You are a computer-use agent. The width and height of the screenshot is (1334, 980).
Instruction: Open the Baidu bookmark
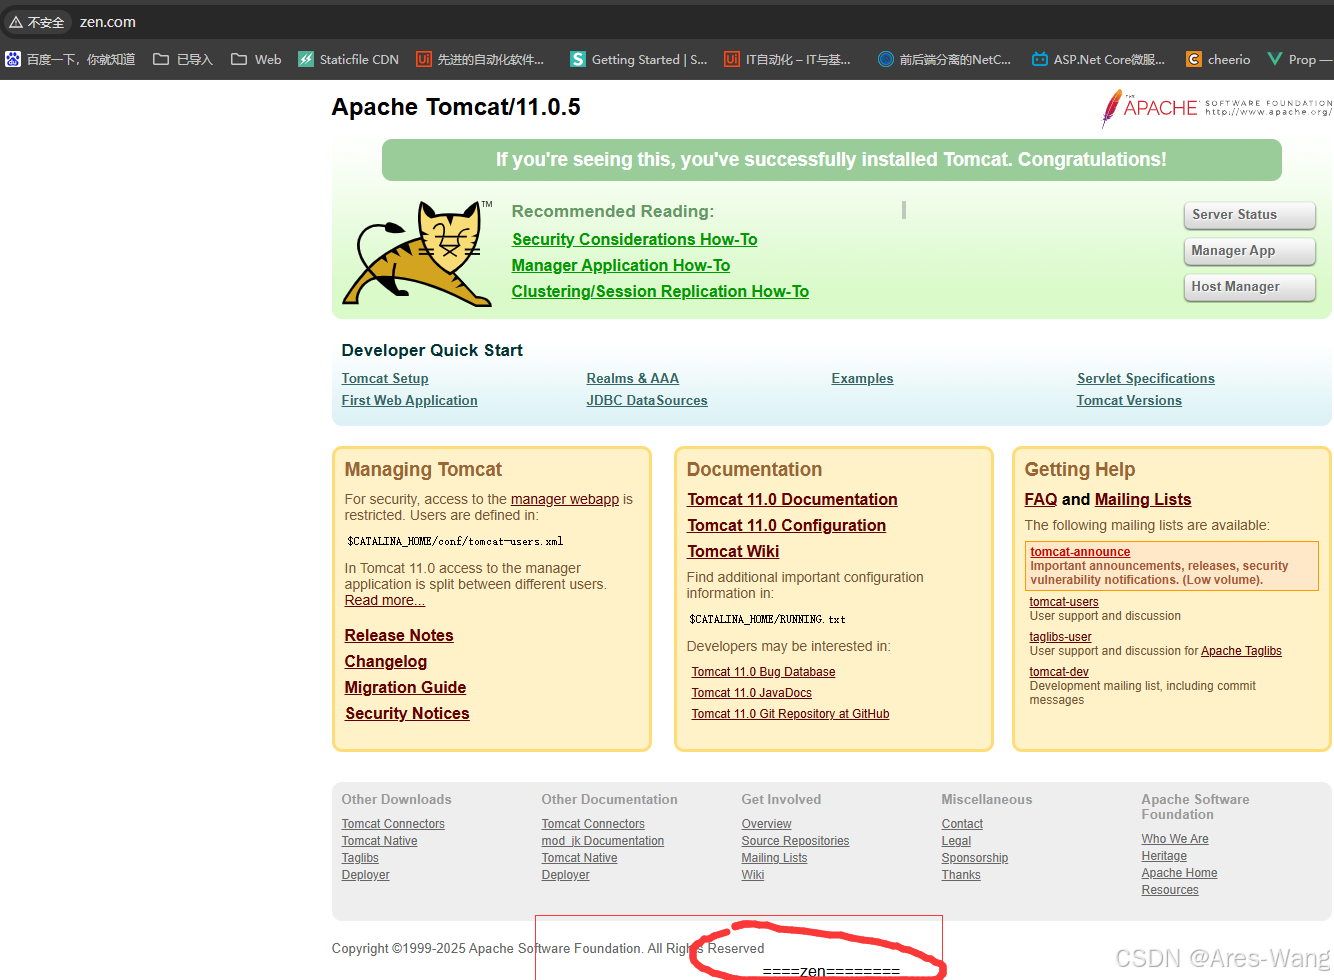tap(70, 59)
